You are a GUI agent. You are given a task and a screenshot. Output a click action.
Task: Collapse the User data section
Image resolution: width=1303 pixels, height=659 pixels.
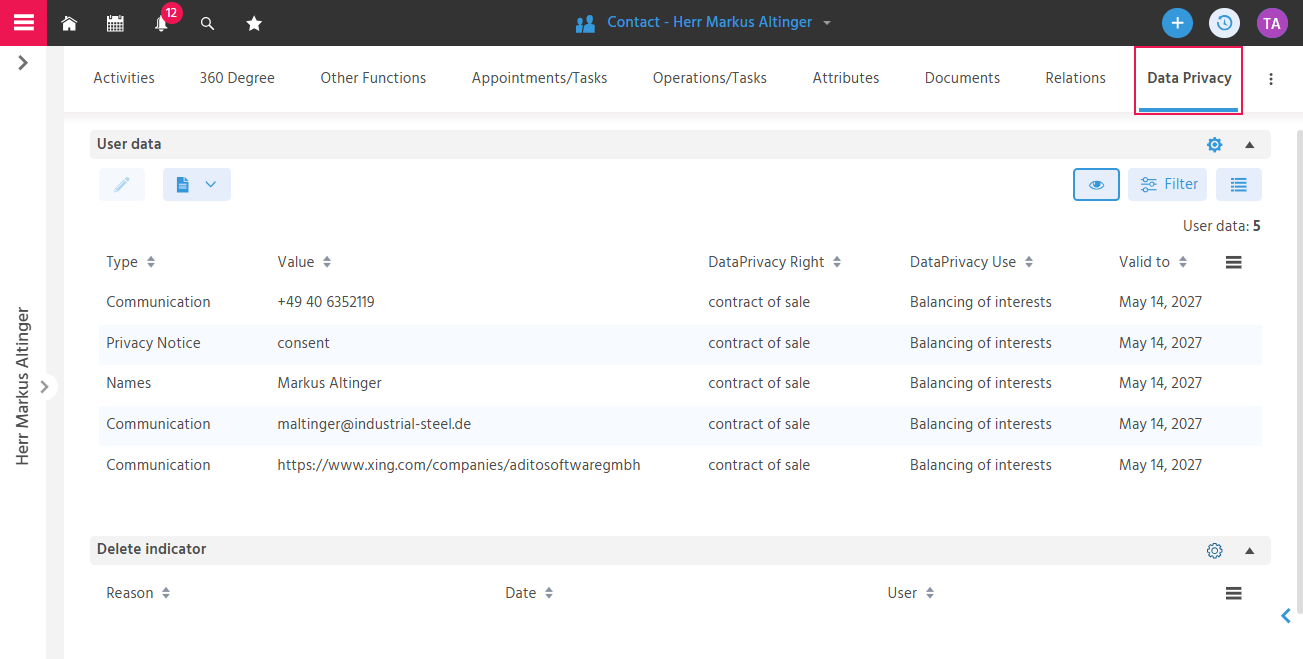tap(1249, 144)
